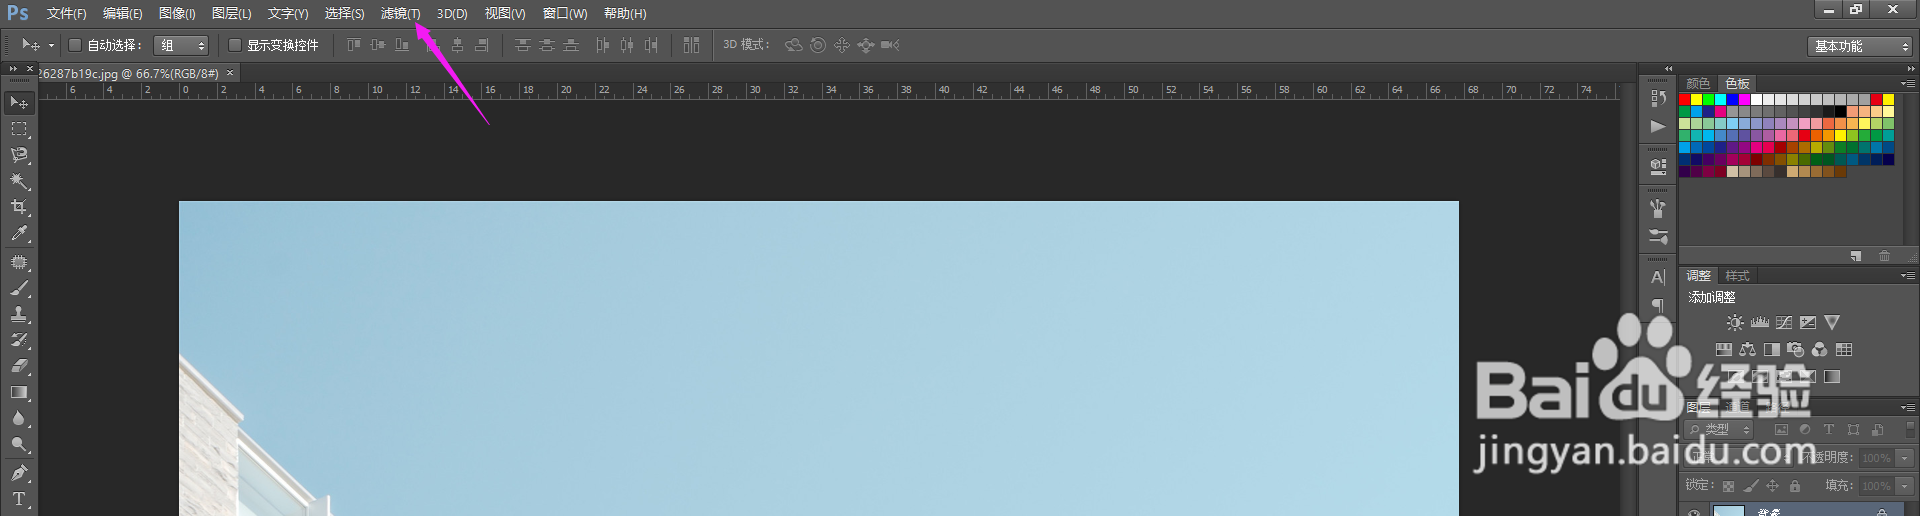Open the Adjustments panel flyout menu
The width and height of the screenshot is (1920, 516).
point(1908,275)
